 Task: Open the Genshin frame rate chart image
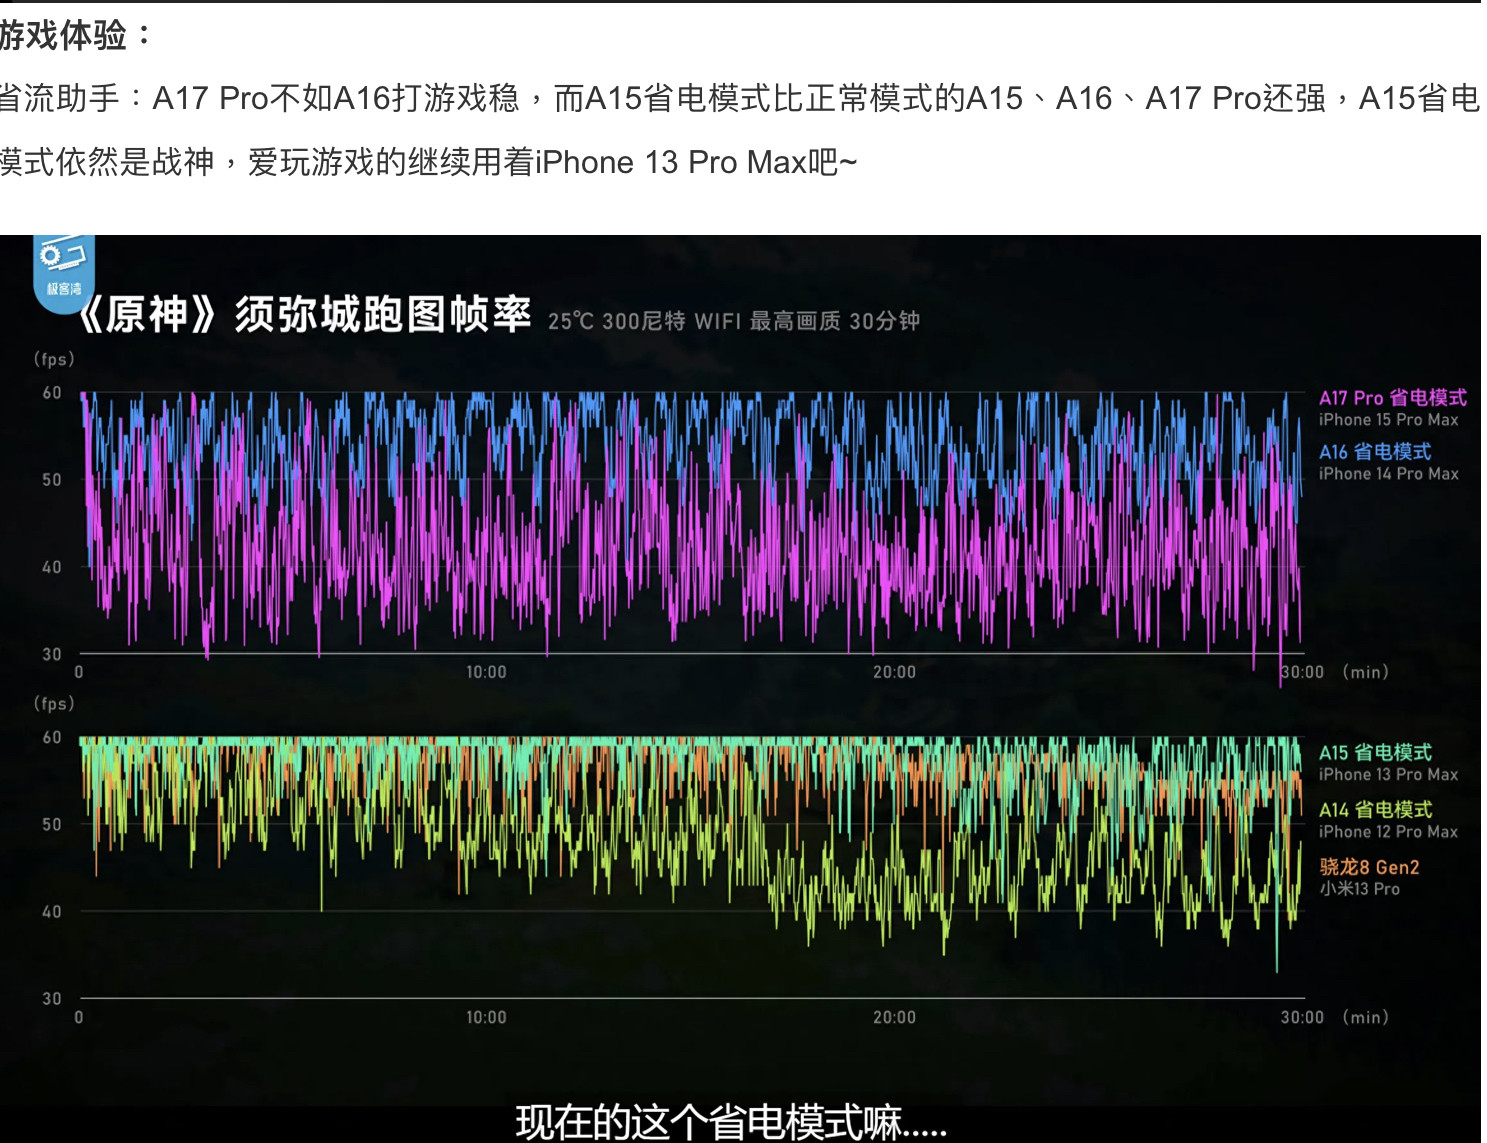(x=740, y=689)
